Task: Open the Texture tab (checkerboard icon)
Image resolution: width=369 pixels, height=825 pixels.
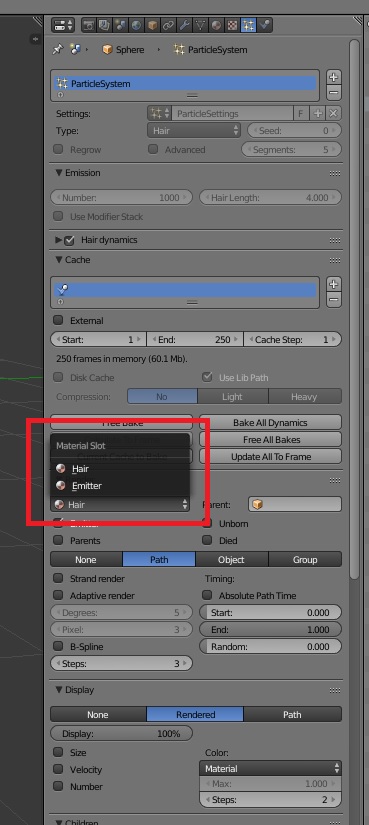Action: [232, 25]
